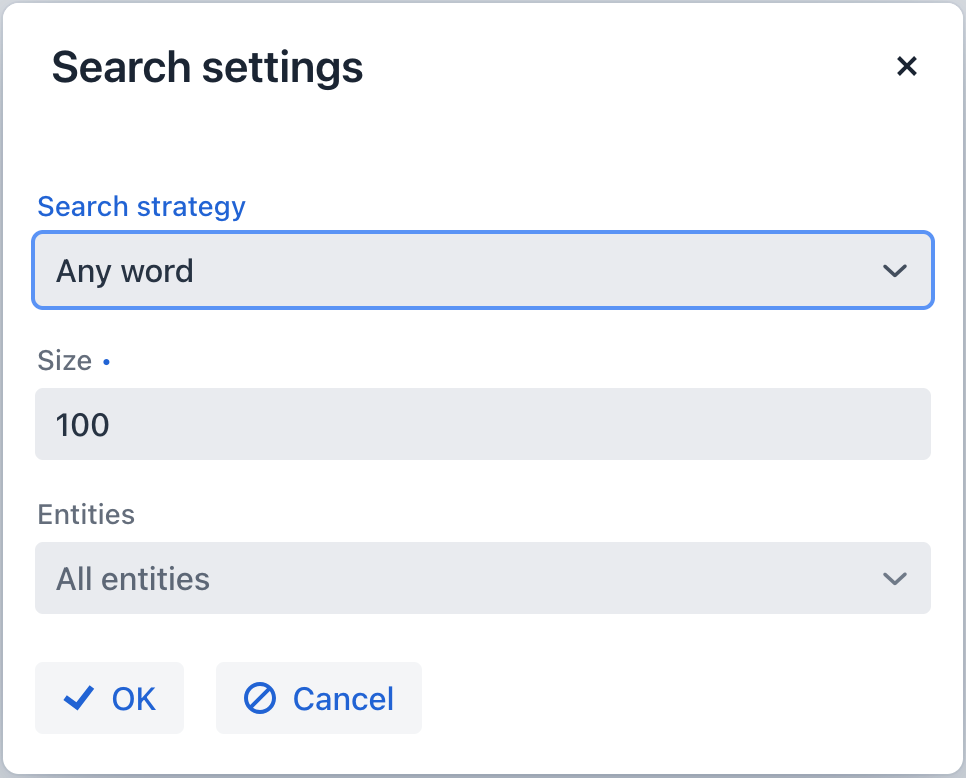Image resolution: width=966 pixels, height=778 pixels.
Task: Open the Entities selector showing All entities
Action: click(483, 578)
